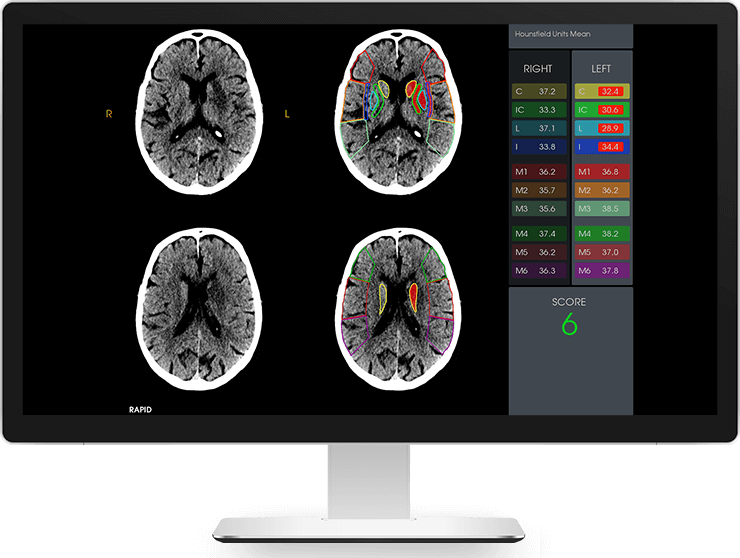Click the left C region value 32.4

point(610,91)
